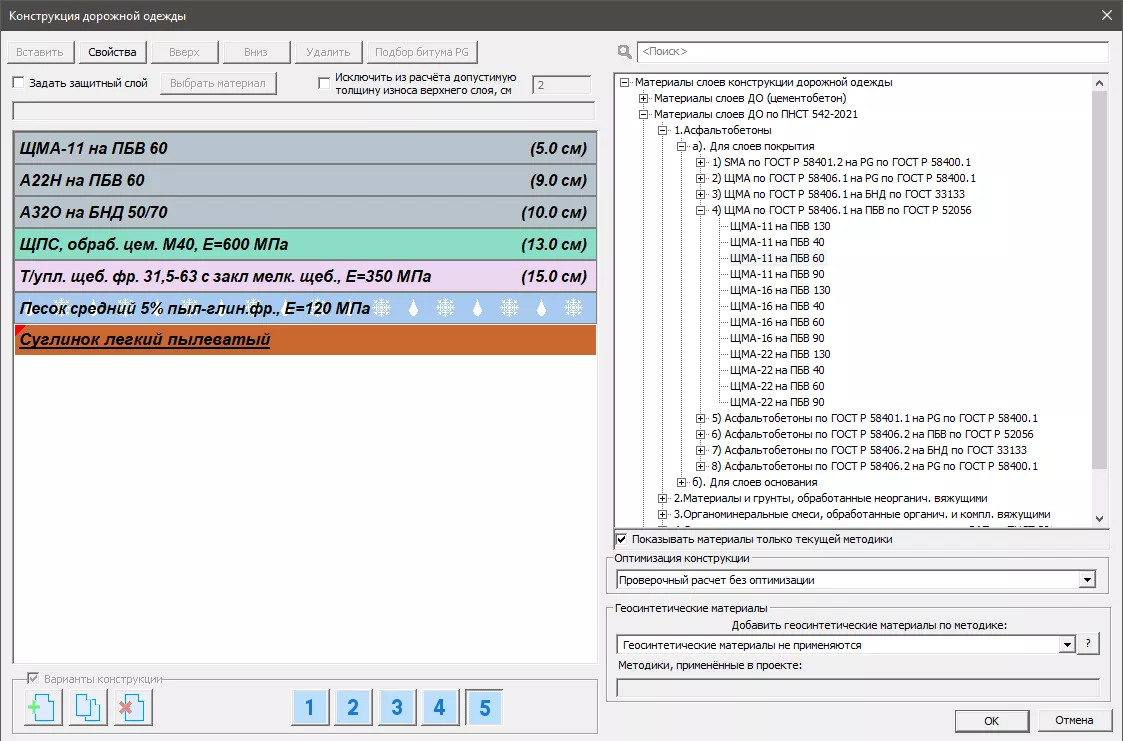Enable the 'Задать защитный слой' checkbox
The width and height of the screenshot is (1123, 741).
(18, 83)
